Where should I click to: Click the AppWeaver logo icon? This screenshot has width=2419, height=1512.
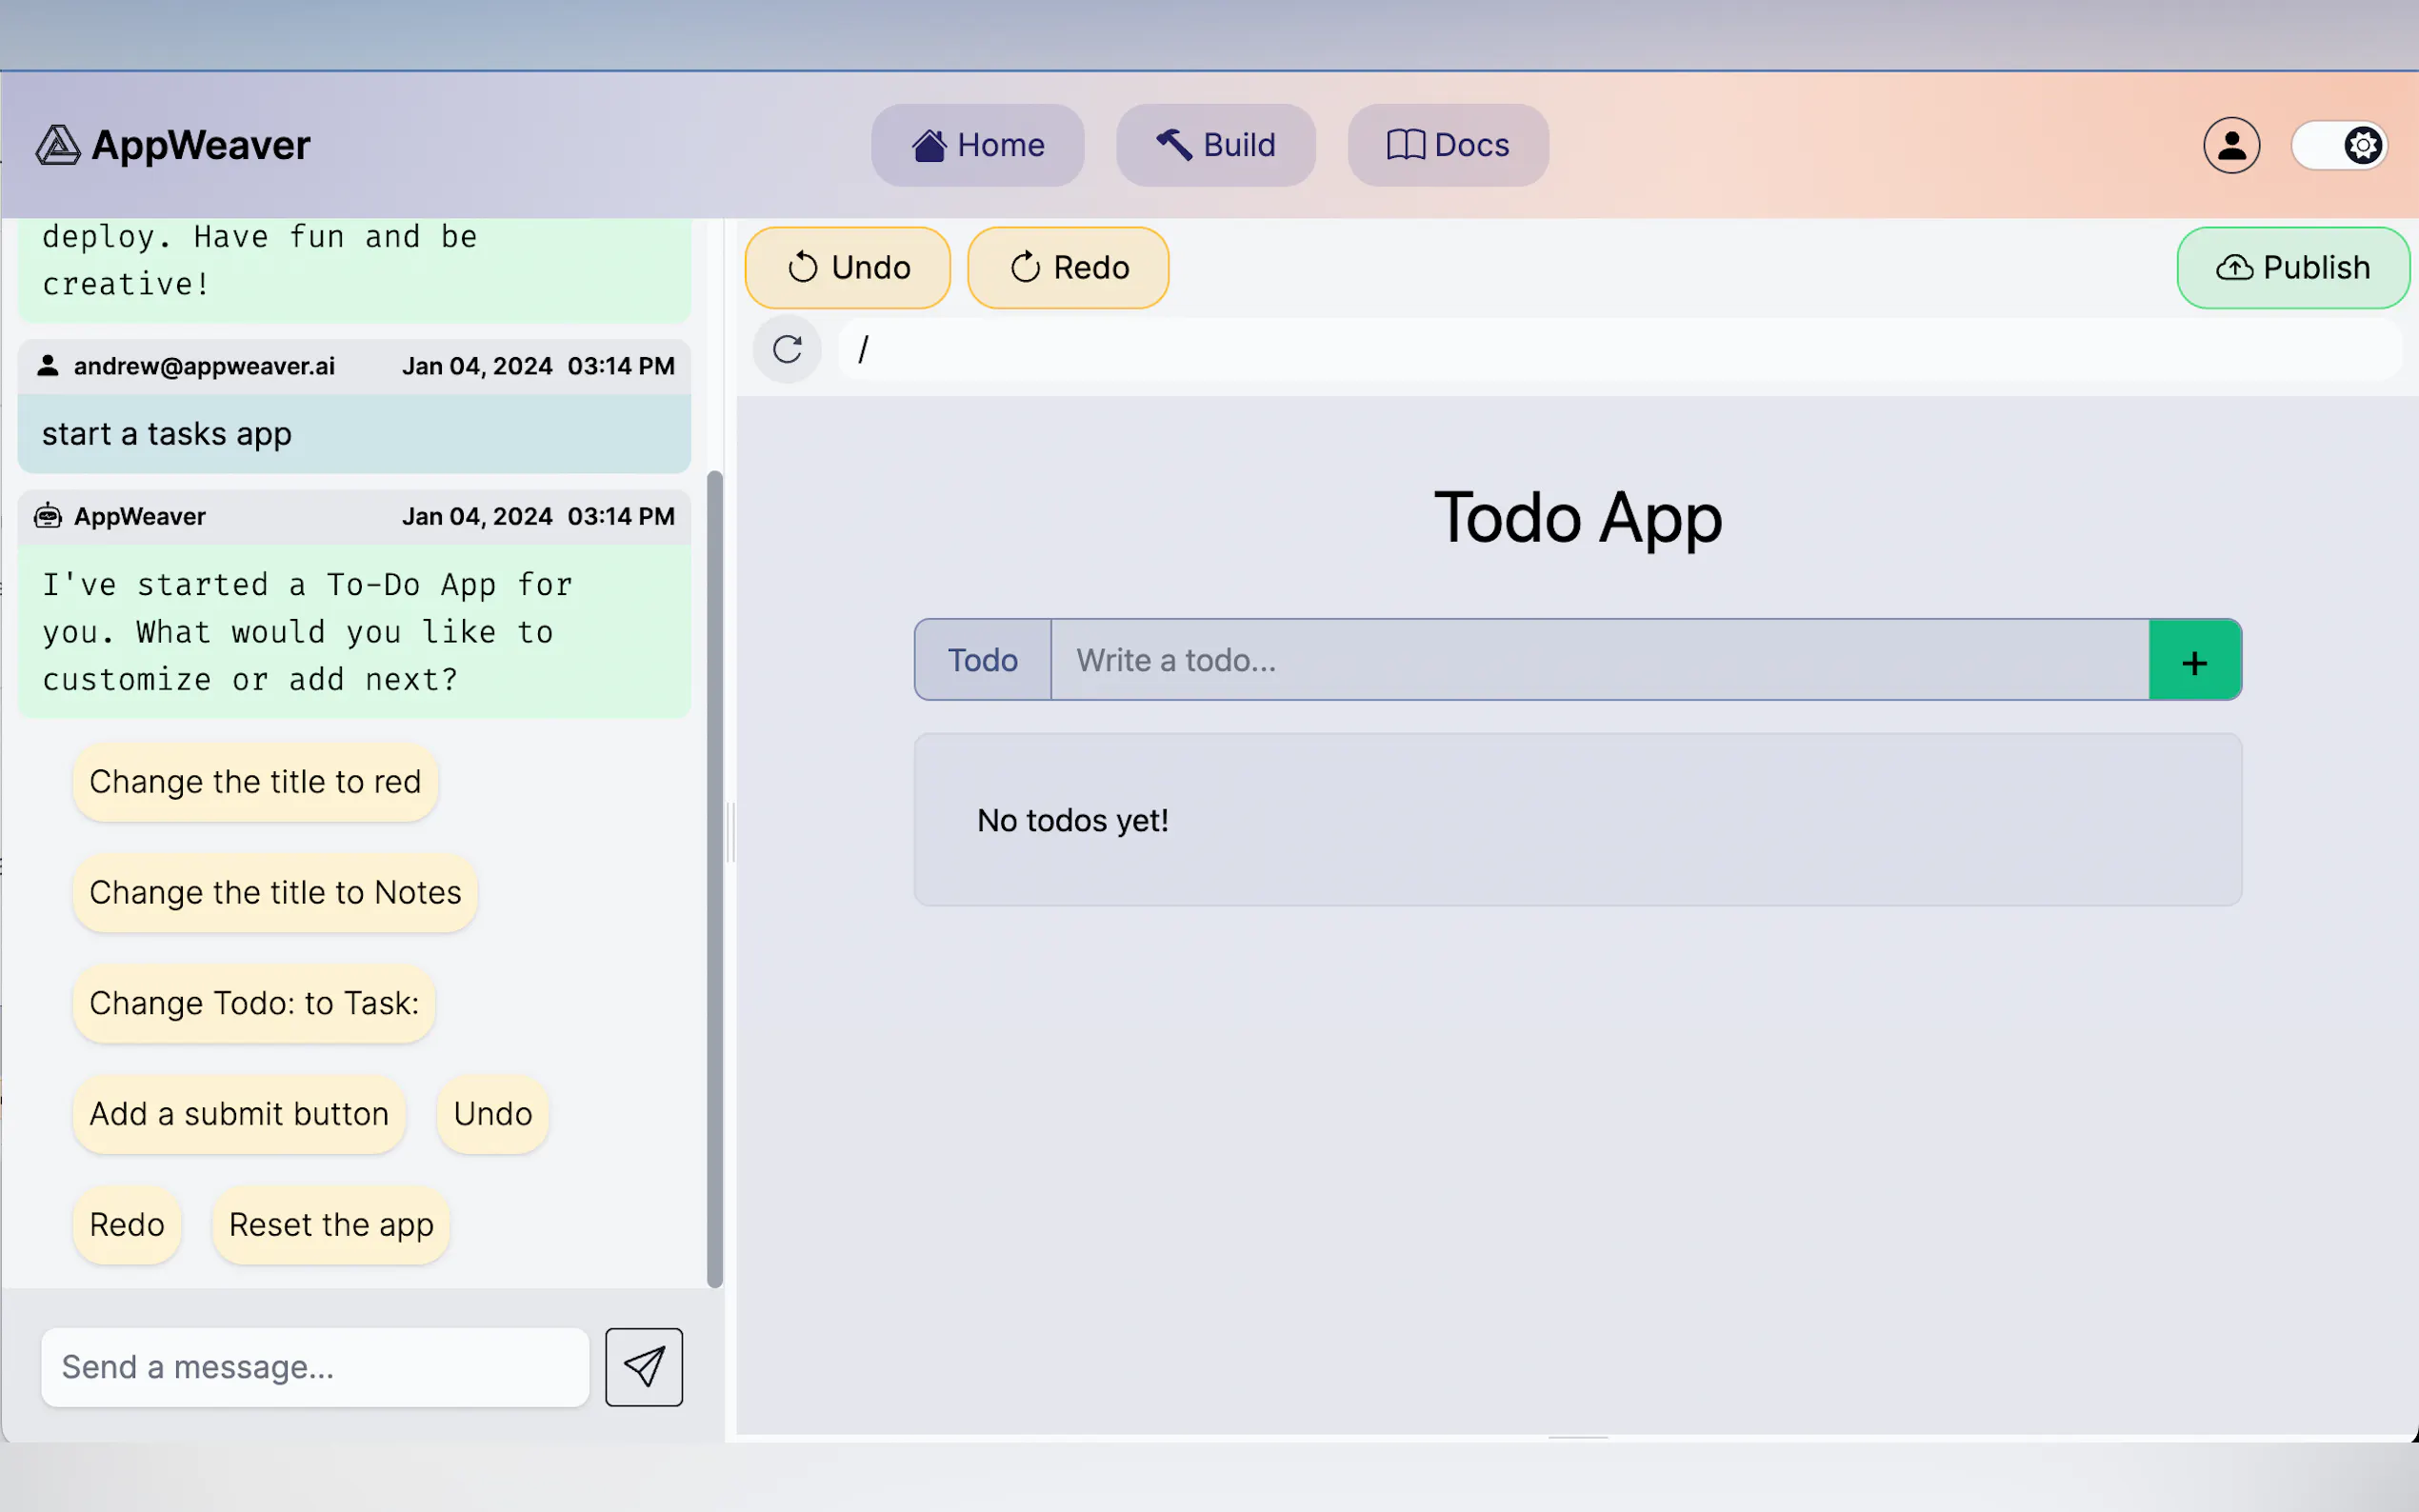[58, 145]
